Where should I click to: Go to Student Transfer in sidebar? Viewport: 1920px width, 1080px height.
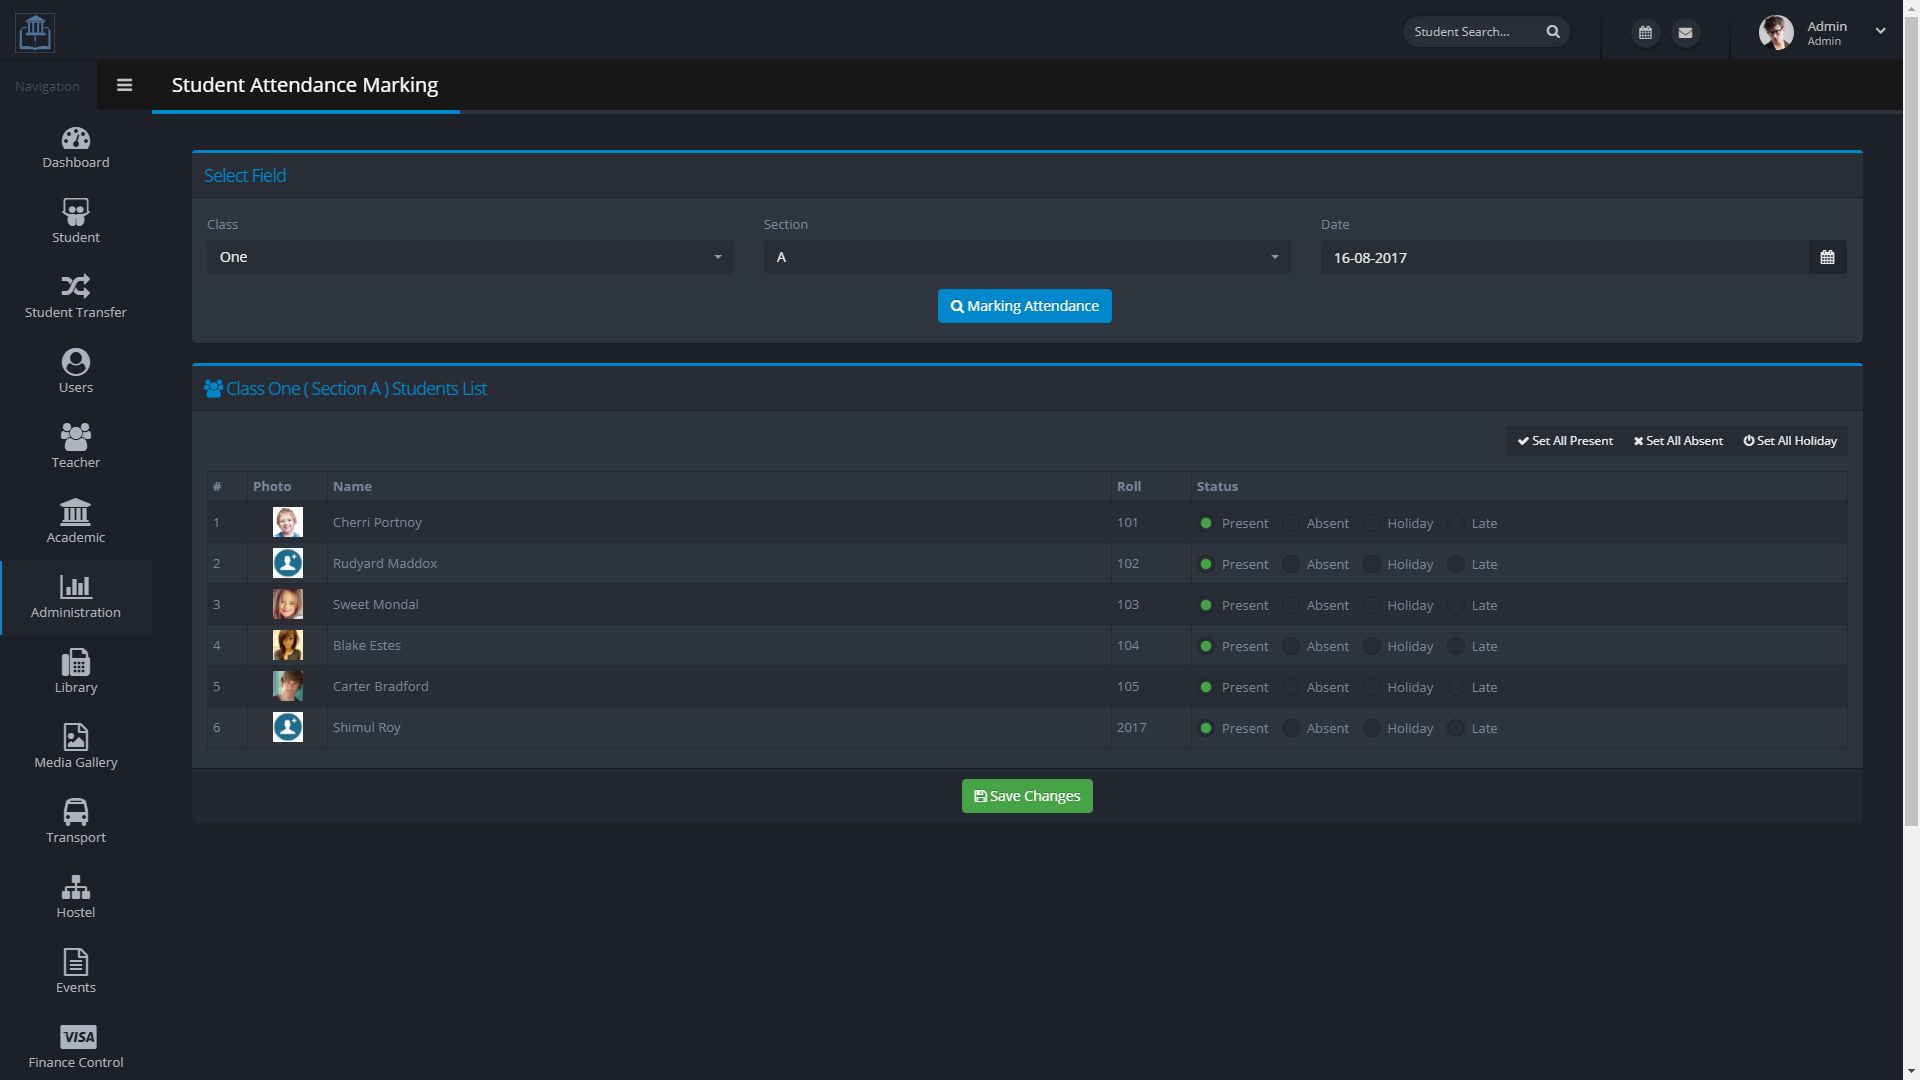[76, 297]
